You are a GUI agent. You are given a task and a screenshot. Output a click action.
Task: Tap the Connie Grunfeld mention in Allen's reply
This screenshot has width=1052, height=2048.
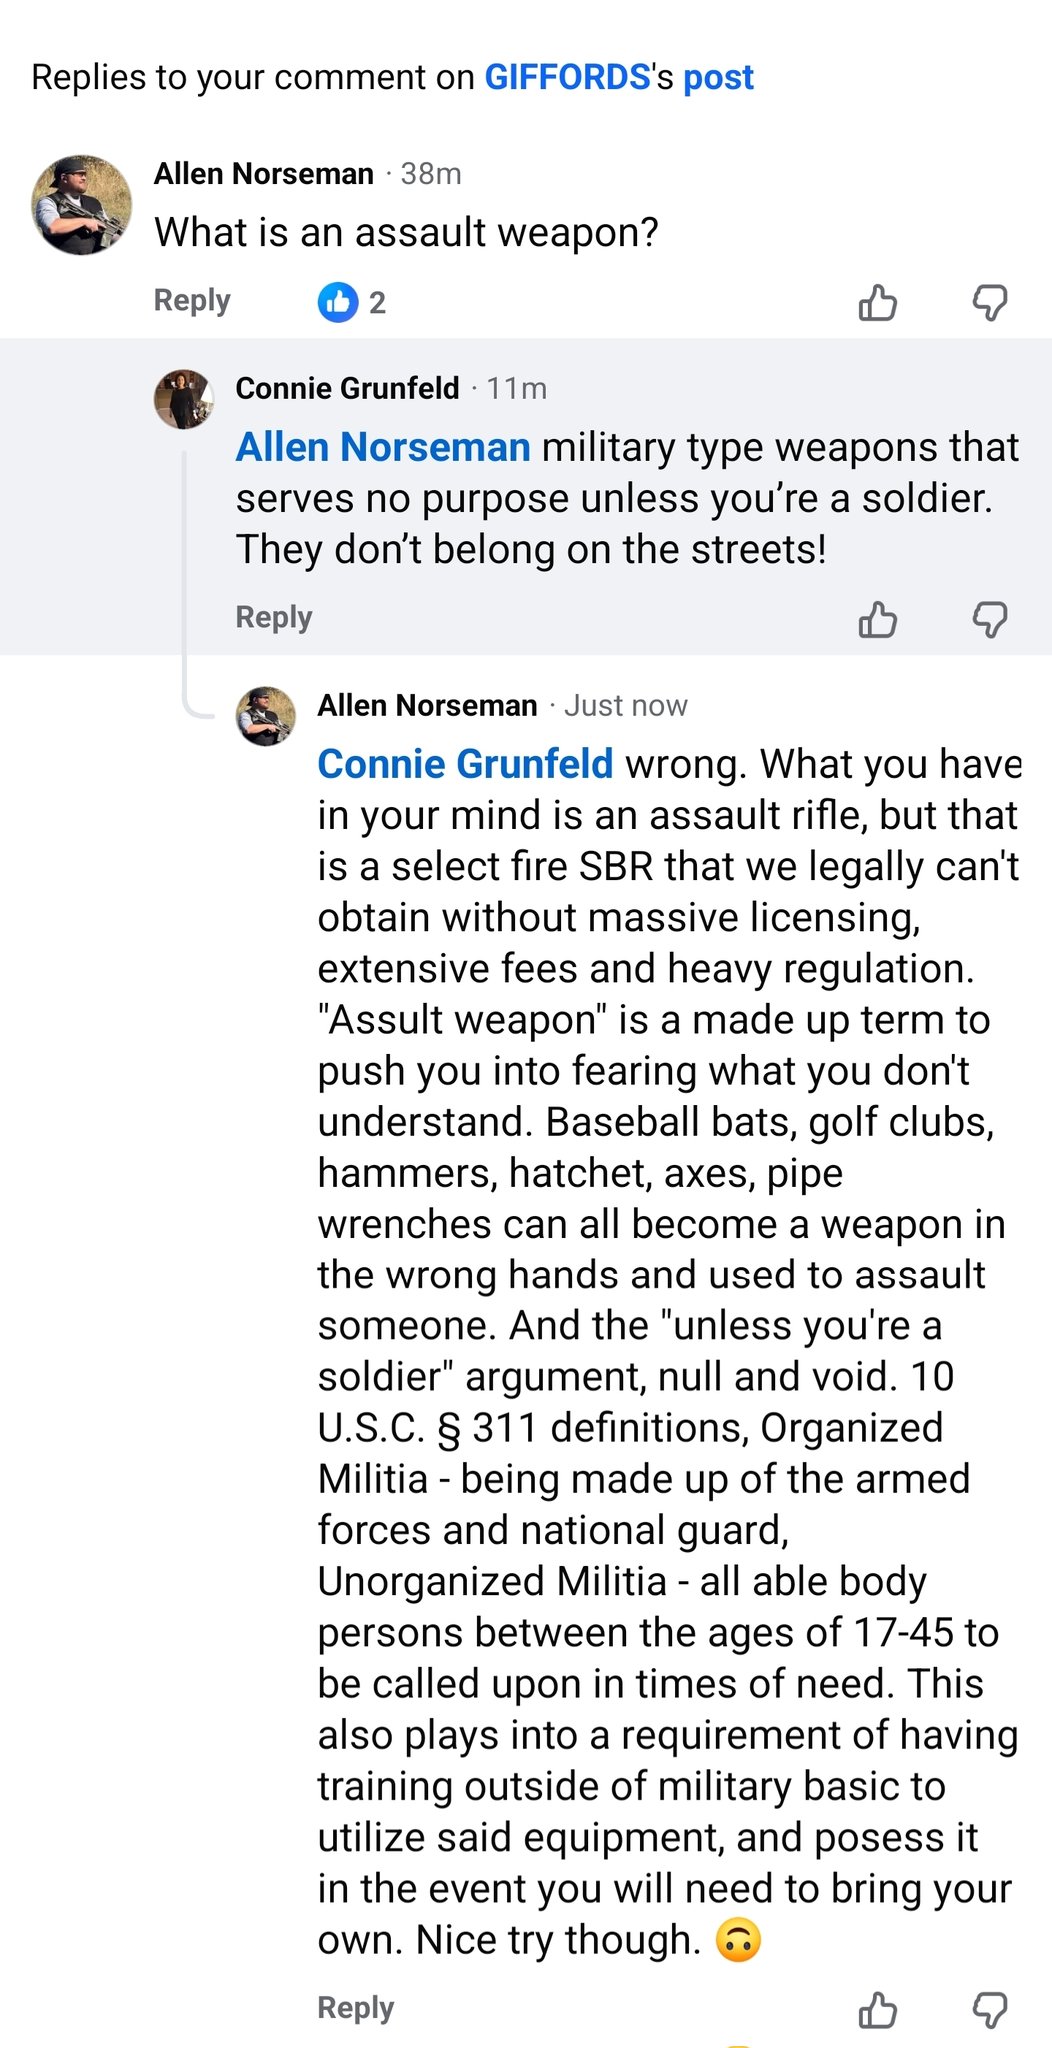[465, 765]
